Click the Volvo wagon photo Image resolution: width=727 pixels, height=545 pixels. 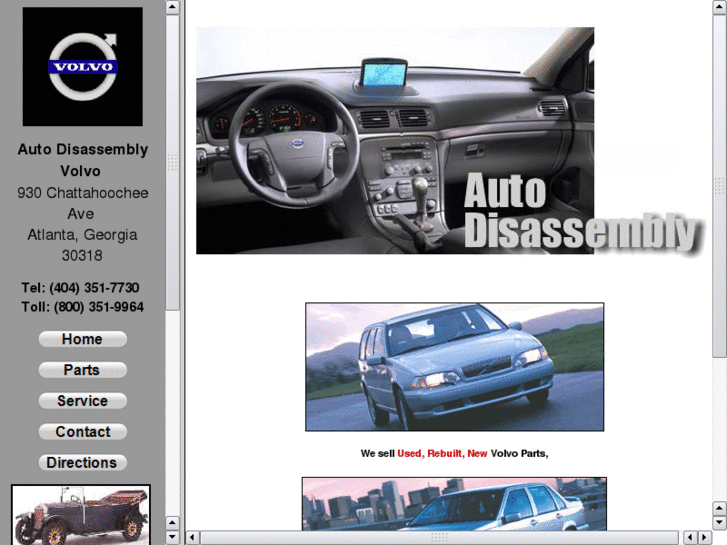(x=454, y=367)
